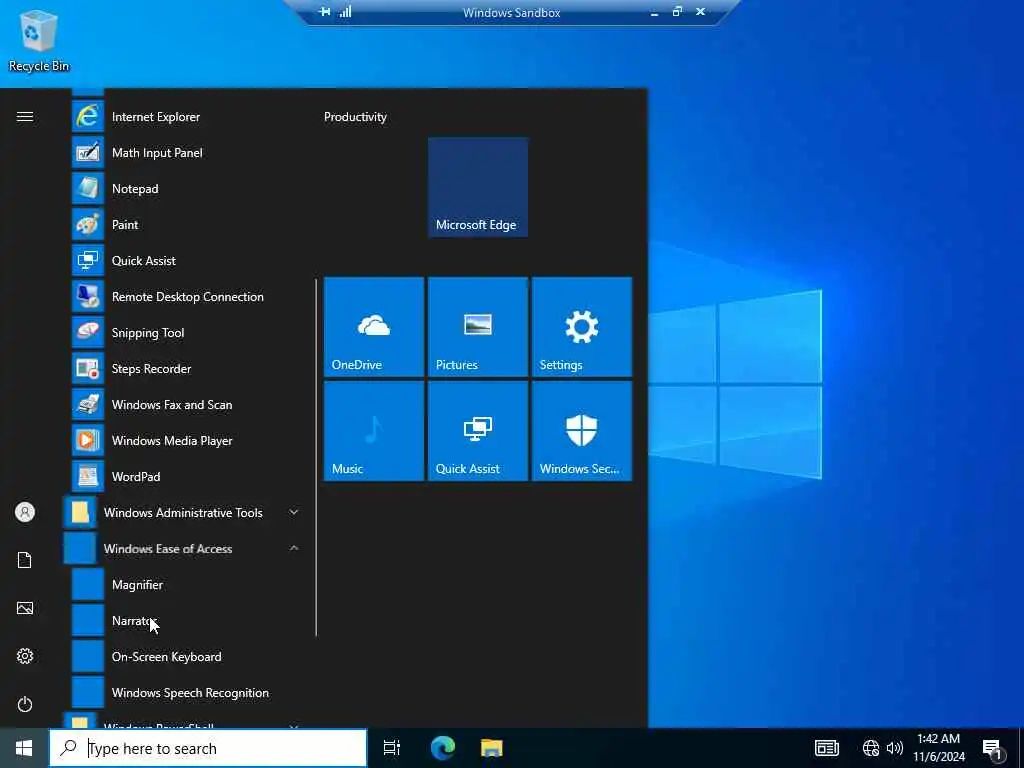Open the Settings tile
The height and width of the screenshot is (768, 1024).
pos(582,327)
